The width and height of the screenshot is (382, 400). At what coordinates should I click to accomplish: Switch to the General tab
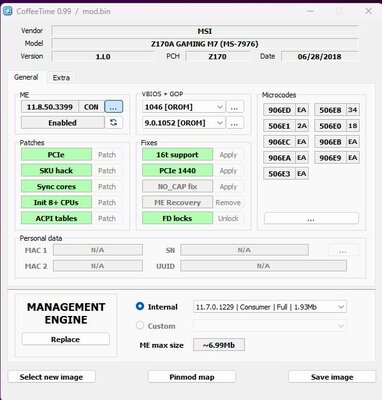[x=26, y=77]
